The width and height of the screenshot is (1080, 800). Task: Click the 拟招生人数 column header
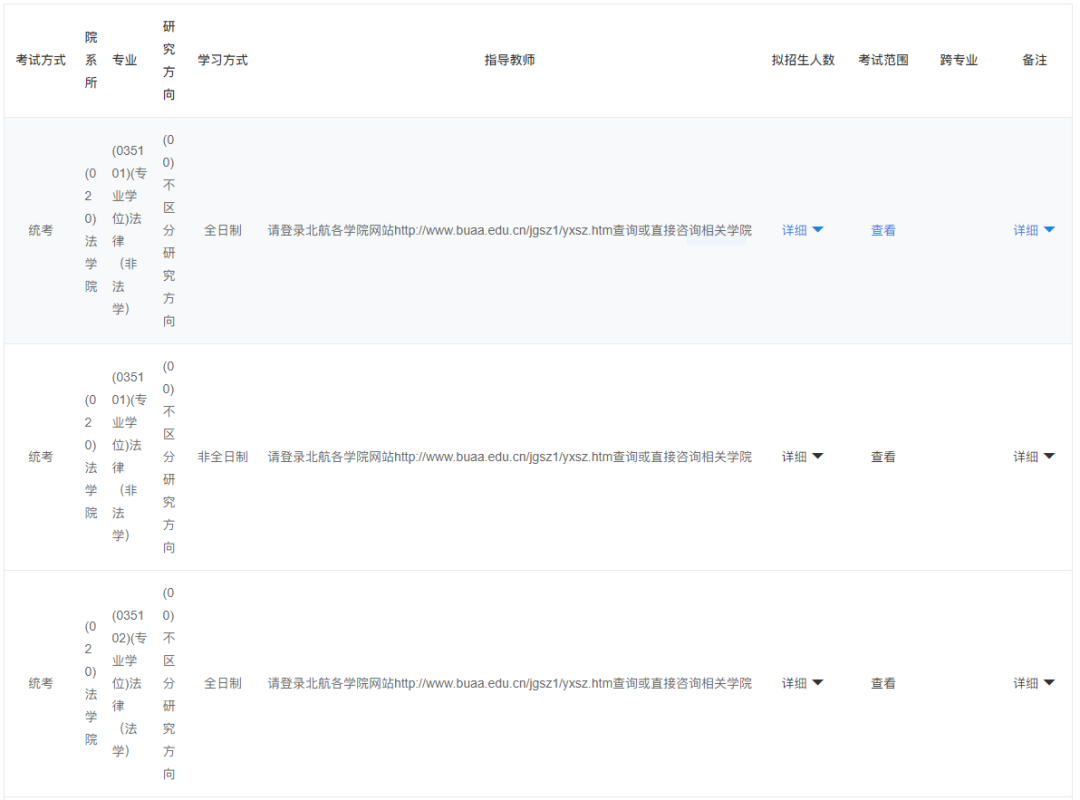point(803,60)
